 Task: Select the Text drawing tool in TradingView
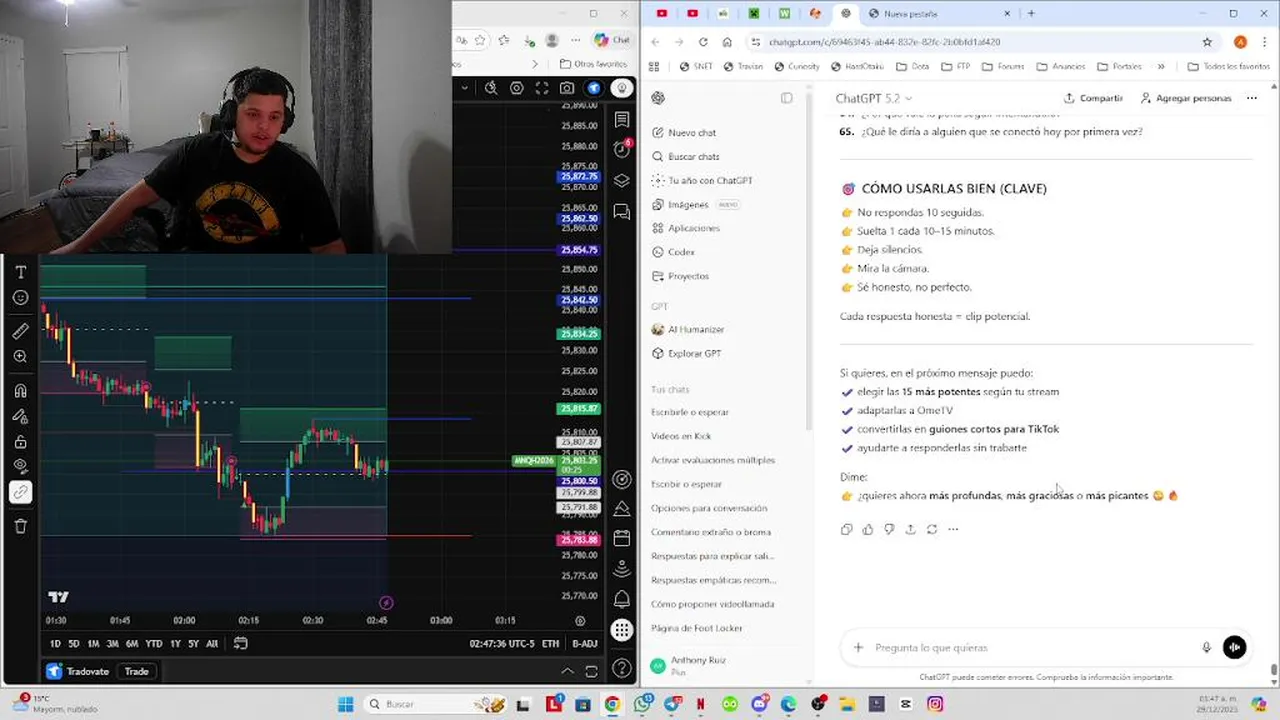(x=20, y=272)
